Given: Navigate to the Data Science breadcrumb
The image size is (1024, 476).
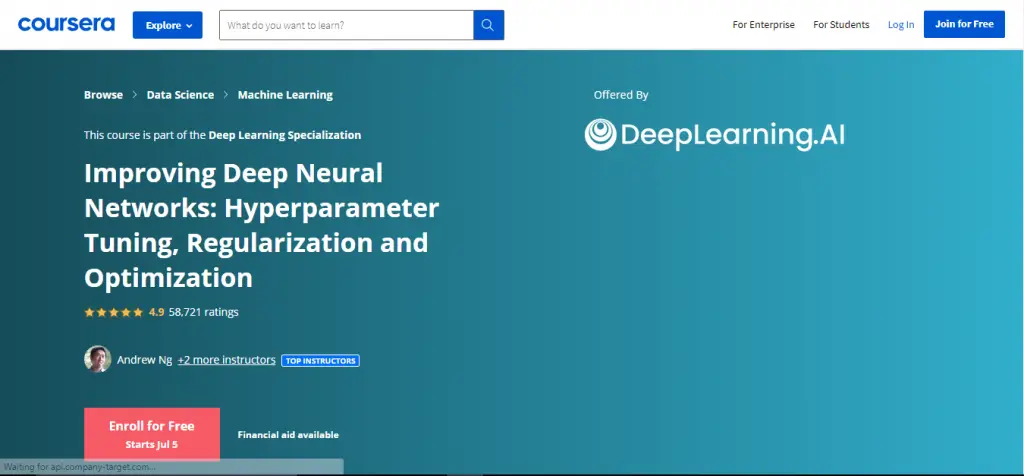Looking at the screenshot, I should pyautogui.click(x=180, y=95).
